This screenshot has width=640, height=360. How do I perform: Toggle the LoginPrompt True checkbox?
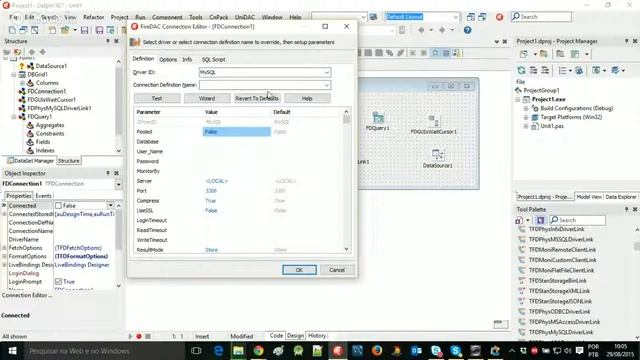58,282
